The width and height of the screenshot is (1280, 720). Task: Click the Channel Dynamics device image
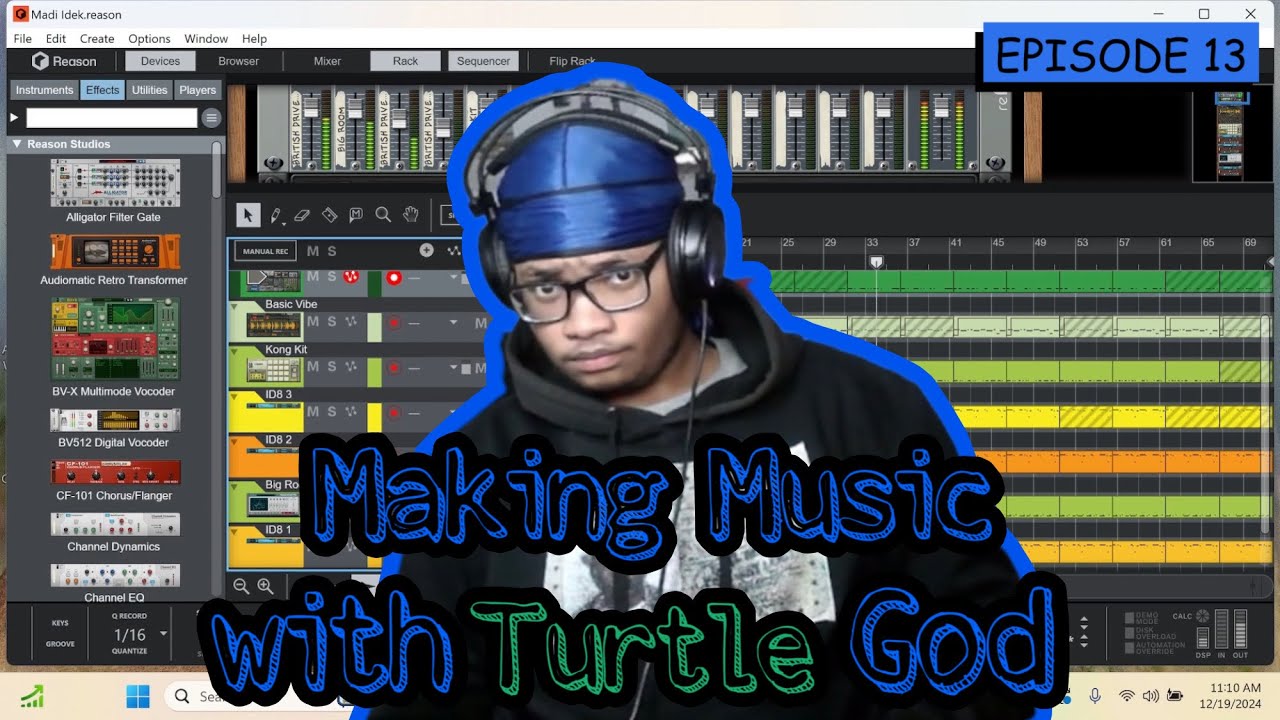click(x=115, y=525)
